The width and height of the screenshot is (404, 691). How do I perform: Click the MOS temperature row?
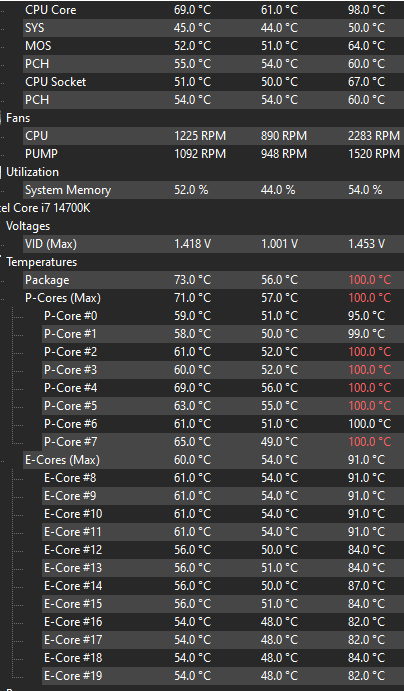coord(213,46)
